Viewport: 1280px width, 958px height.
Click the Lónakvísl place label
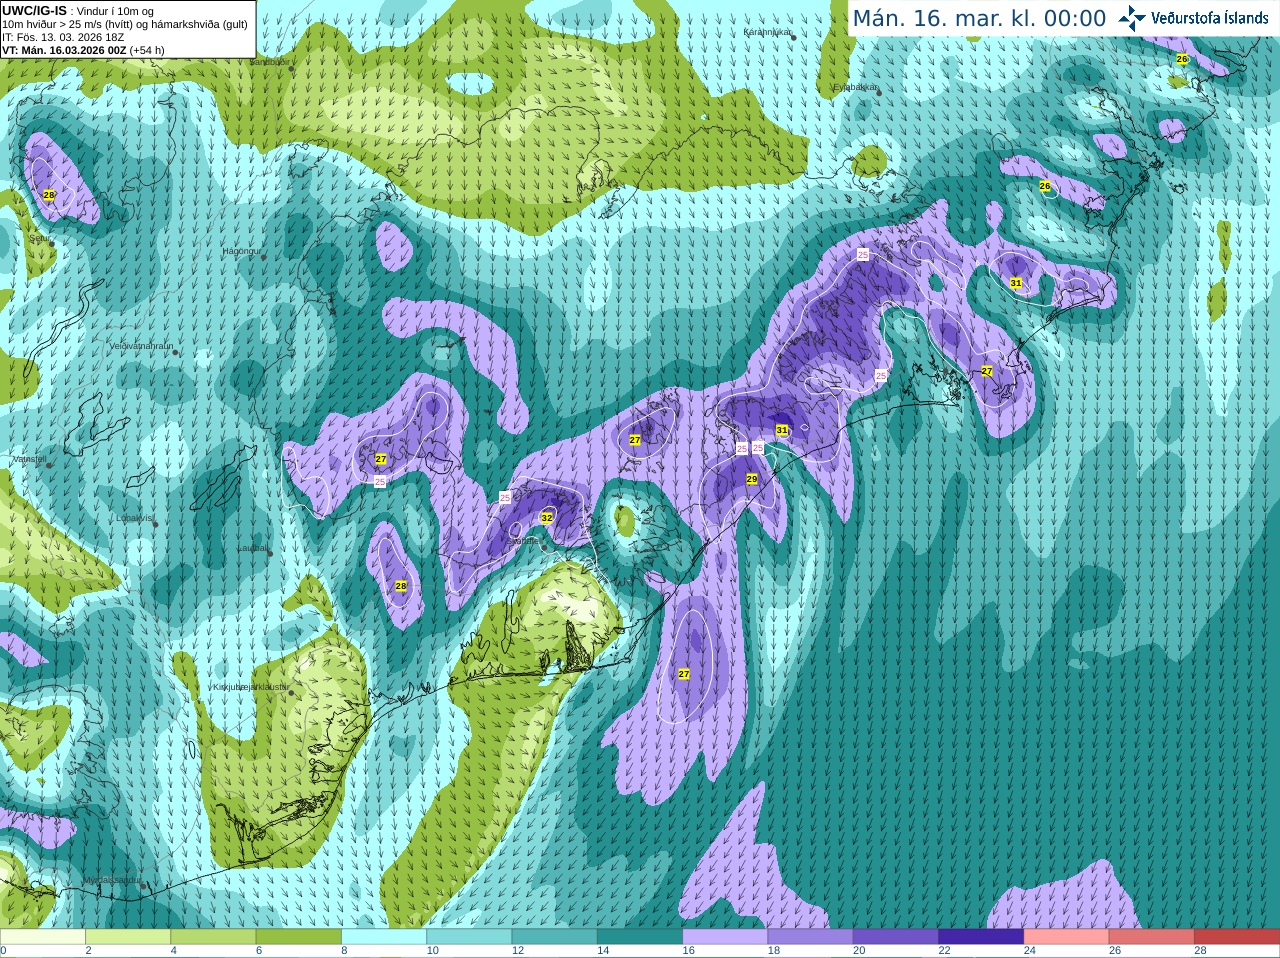coord(134,518)
